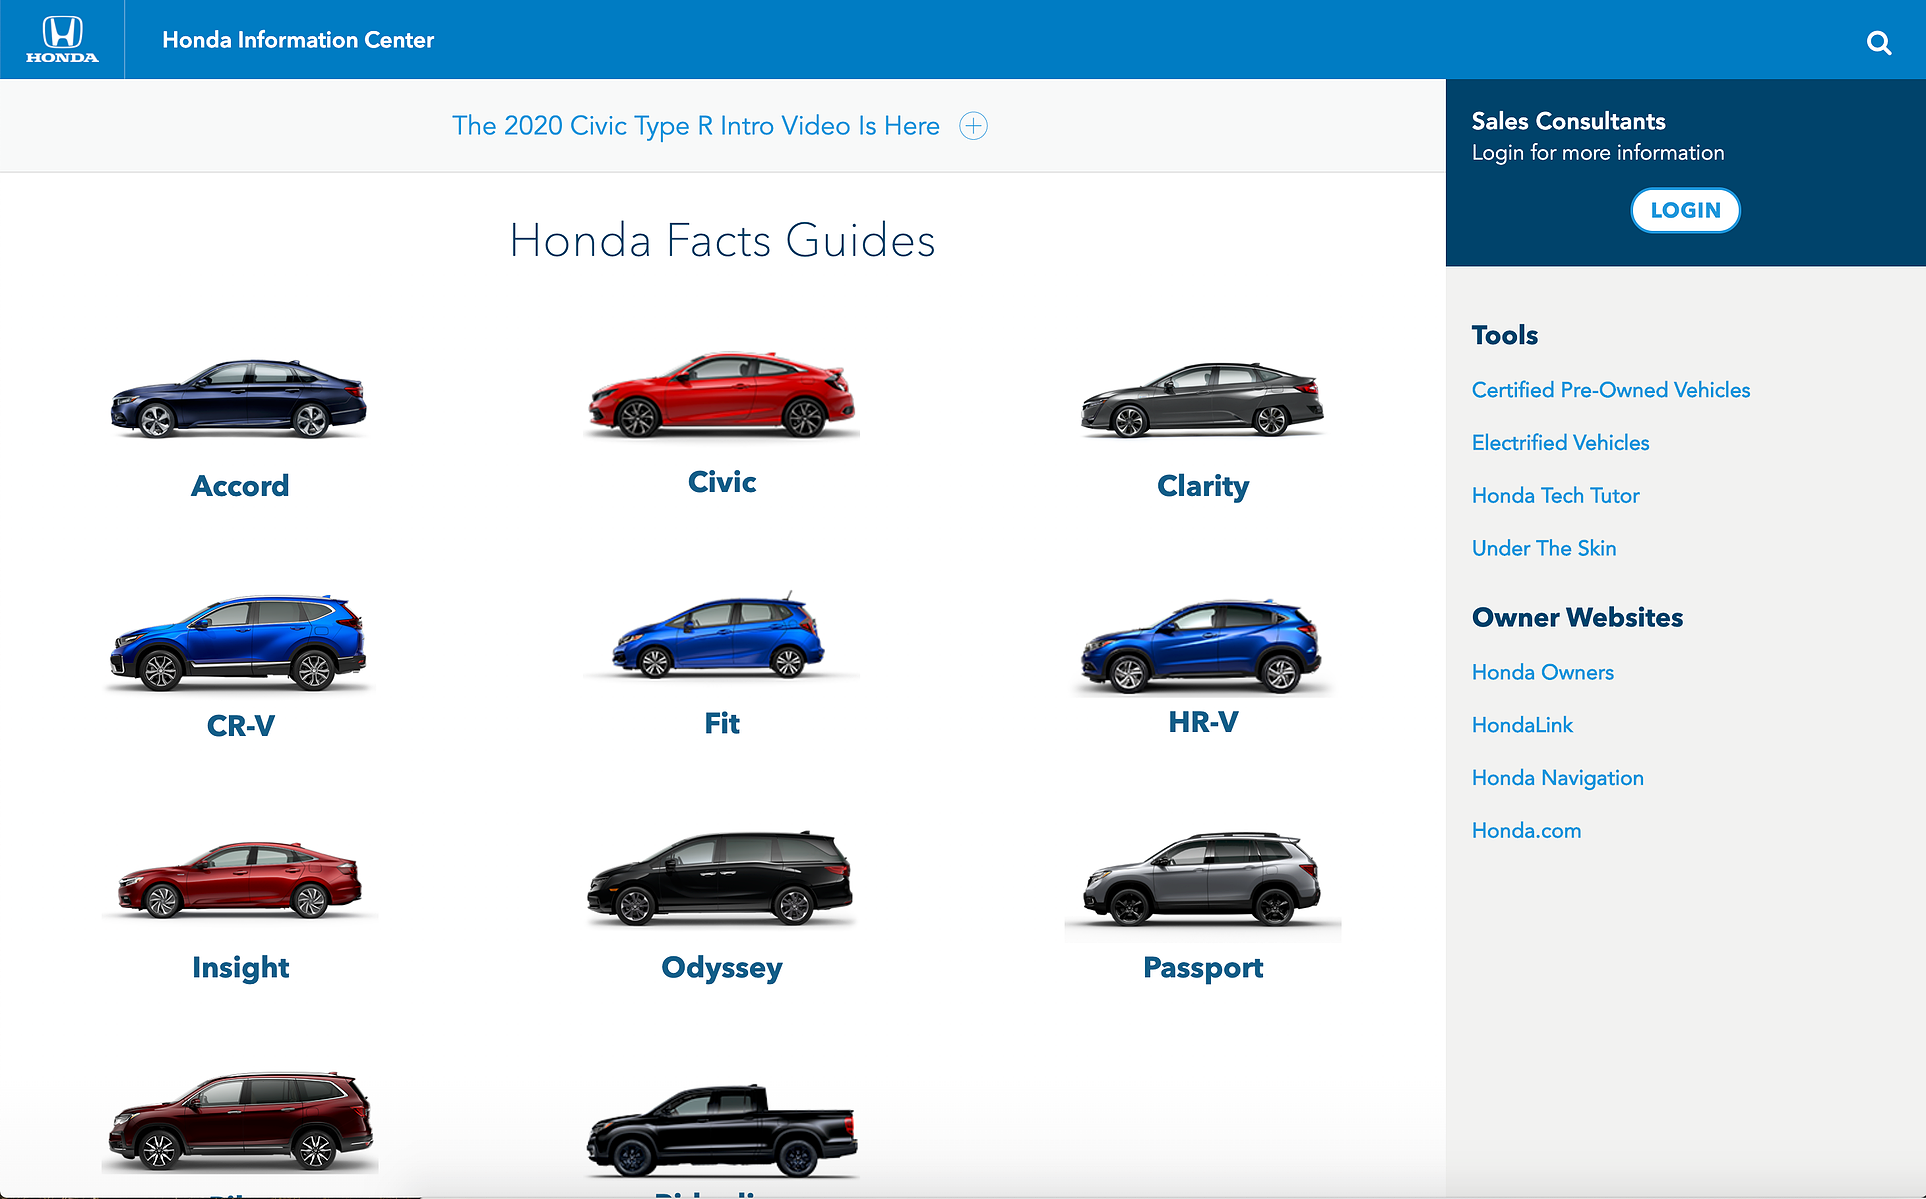
Task: Open the Civic facts guide label
Action: [x=722, y=482]
